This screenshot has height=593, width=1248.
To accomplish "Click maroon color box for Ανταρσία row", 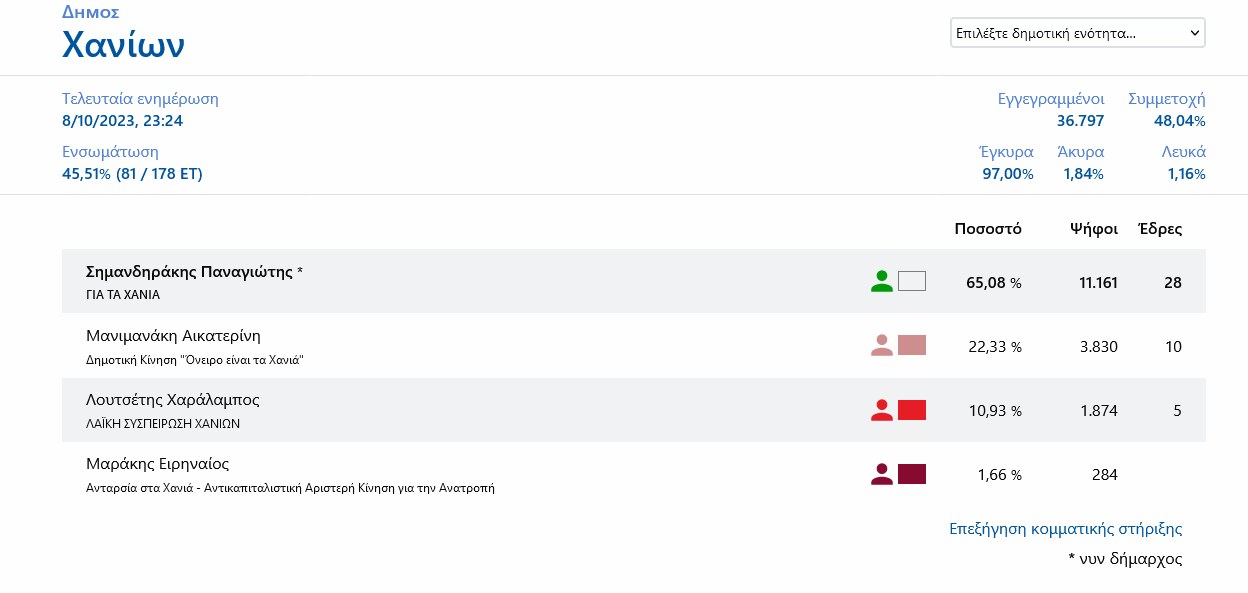I will click(912, 474).
